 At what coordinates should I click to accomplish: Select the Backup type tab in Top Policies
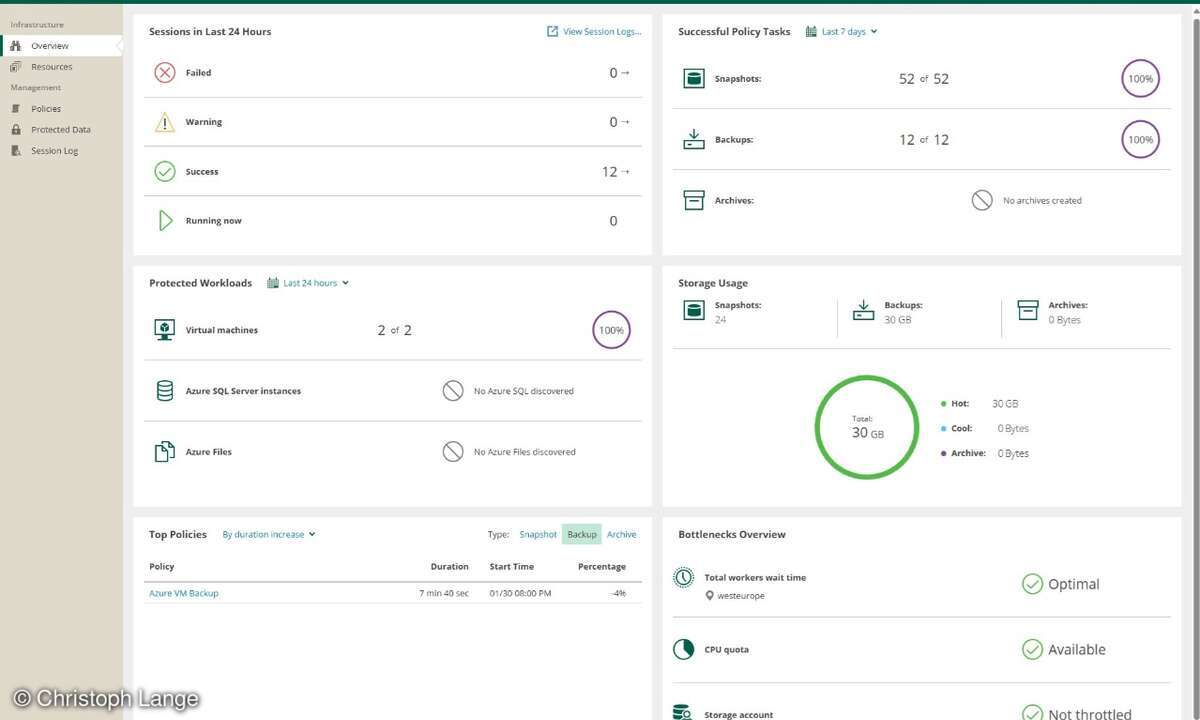pos(582,535)
